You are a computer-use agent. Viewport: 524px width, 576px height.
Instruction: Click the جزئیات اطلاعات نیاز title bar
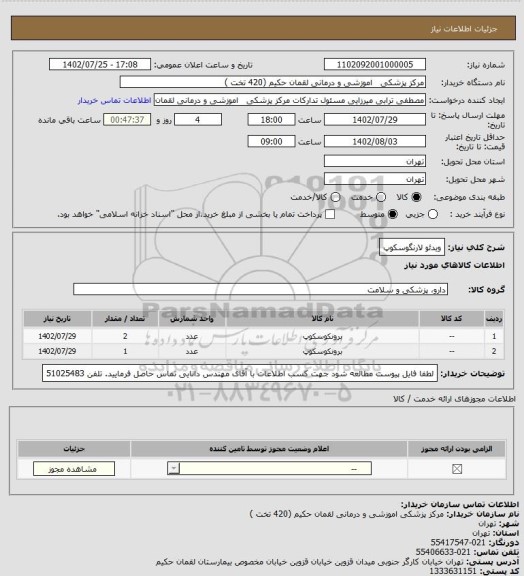(x=263, y=28)
